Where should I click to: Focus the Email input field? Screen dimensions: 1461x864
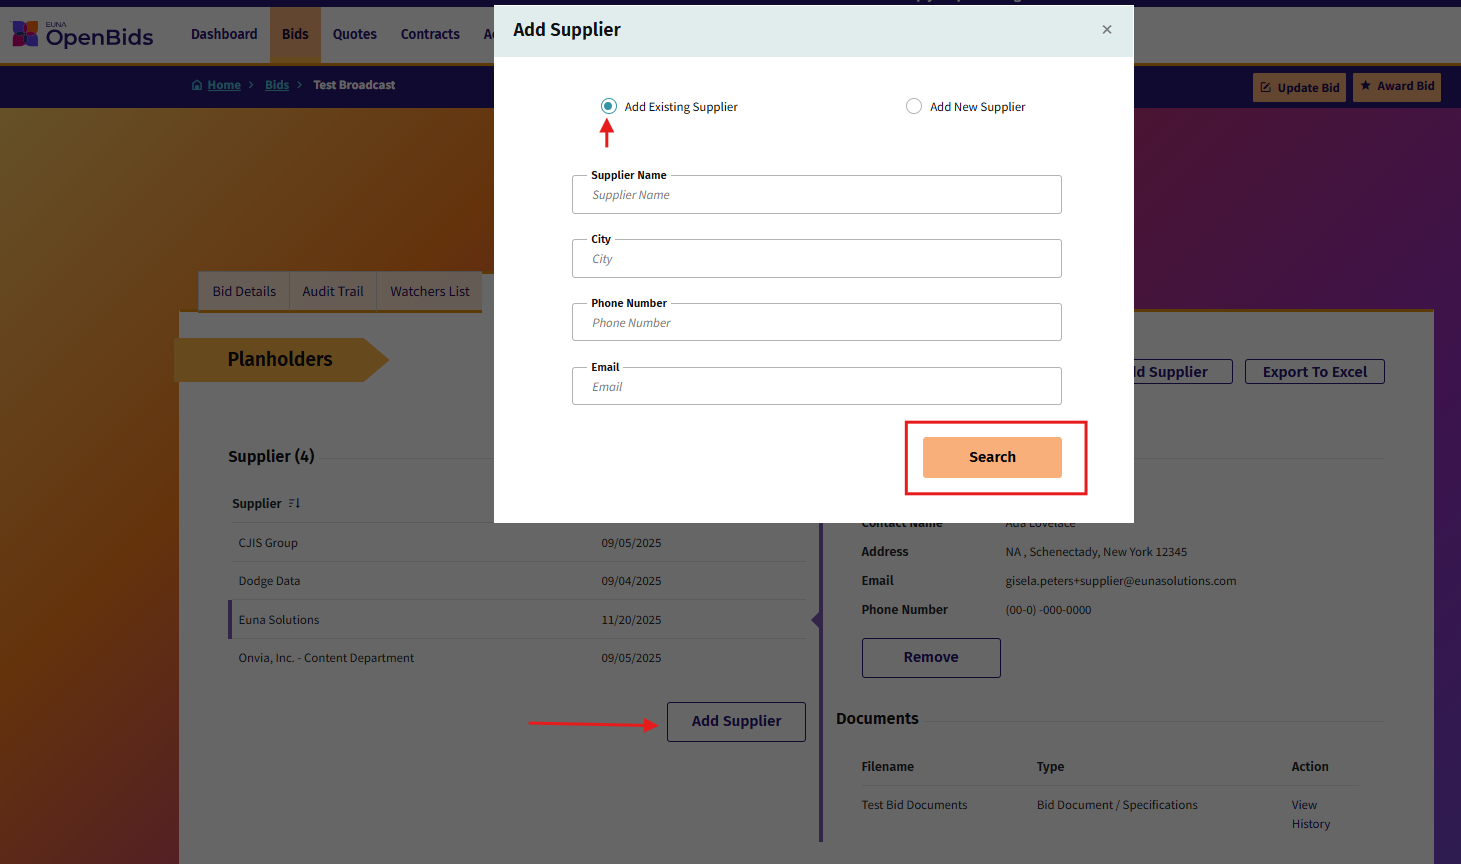click(817, 387)
